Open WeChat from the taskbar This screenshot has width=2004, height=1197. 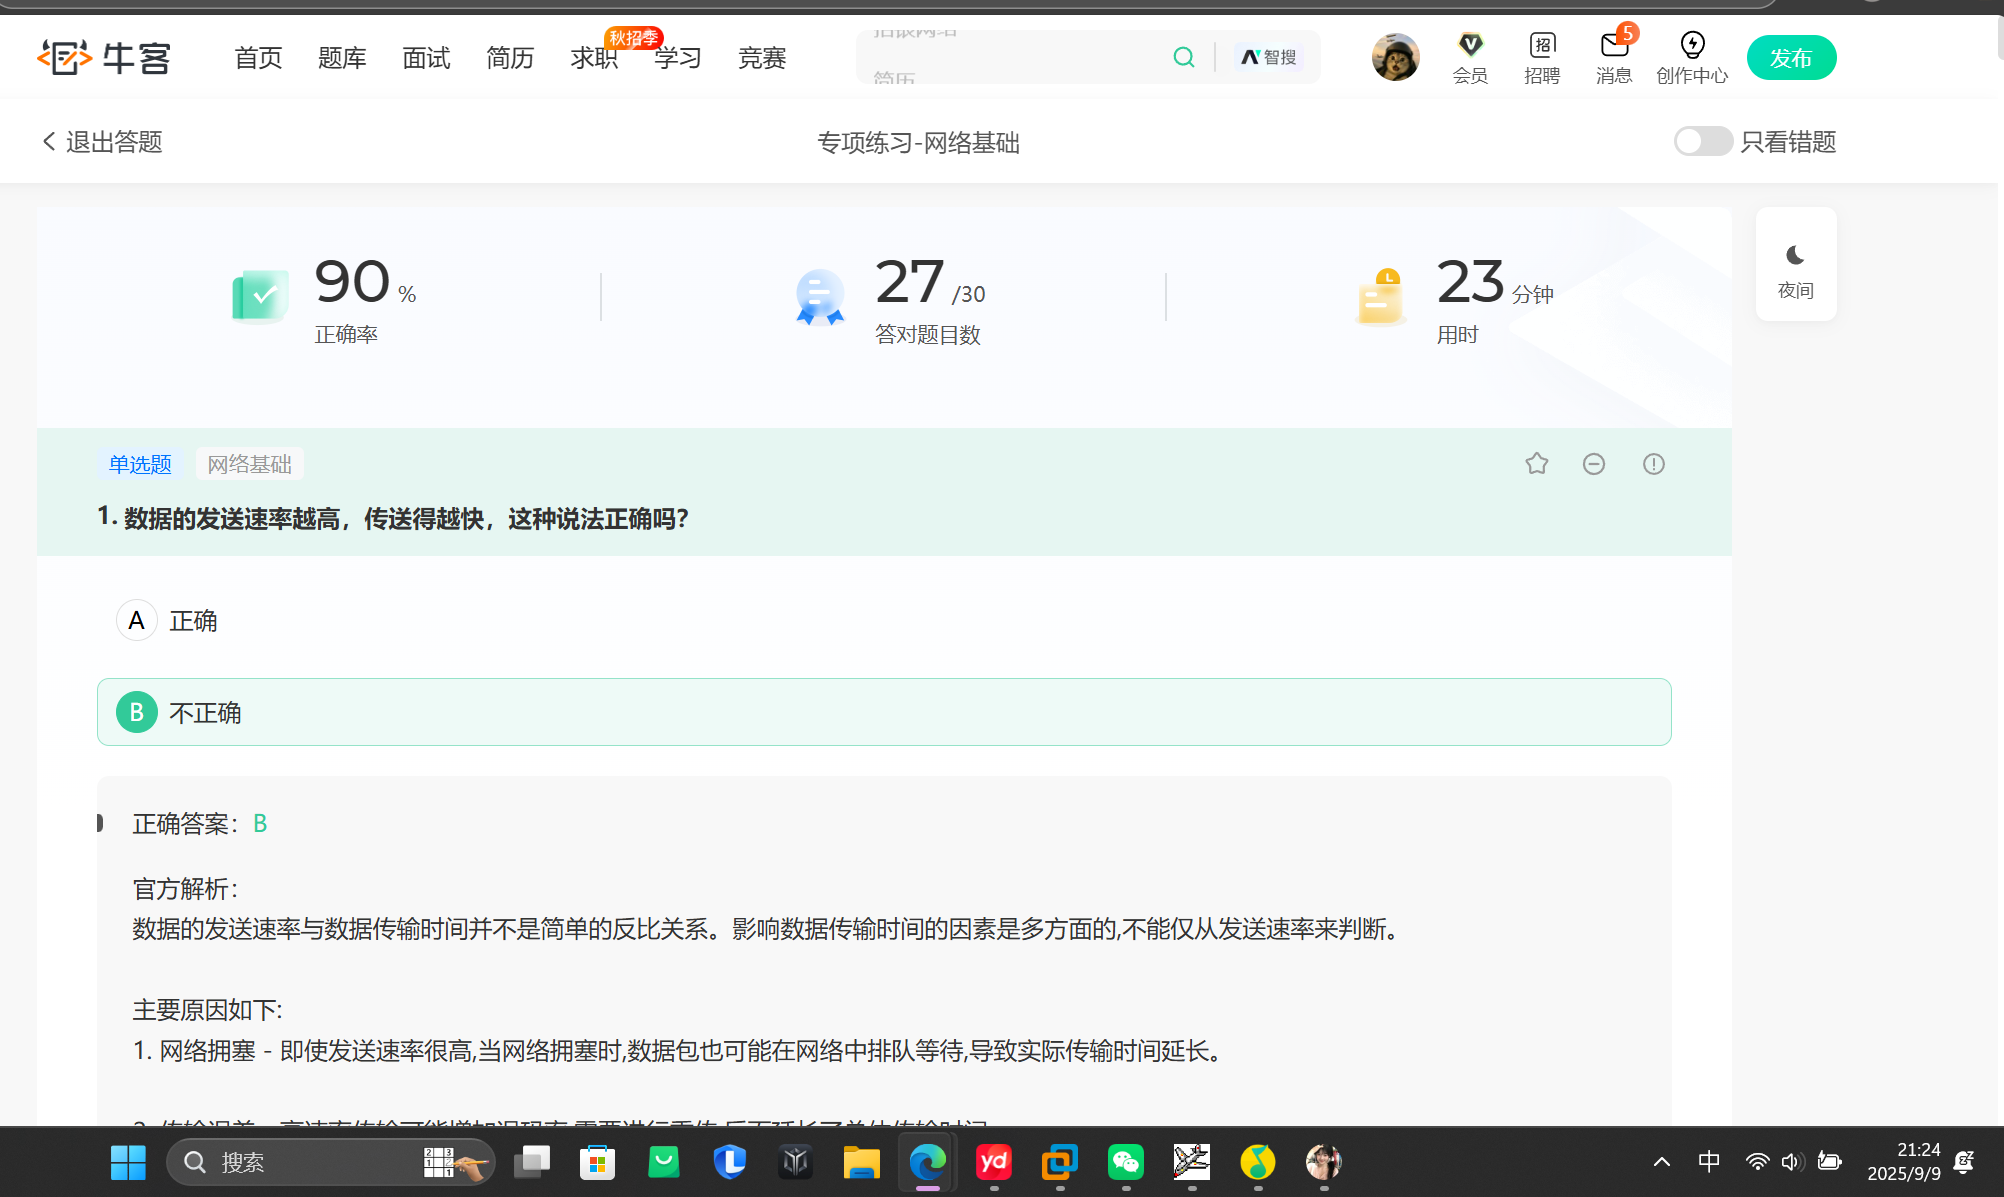(x=1126, y=1161)
